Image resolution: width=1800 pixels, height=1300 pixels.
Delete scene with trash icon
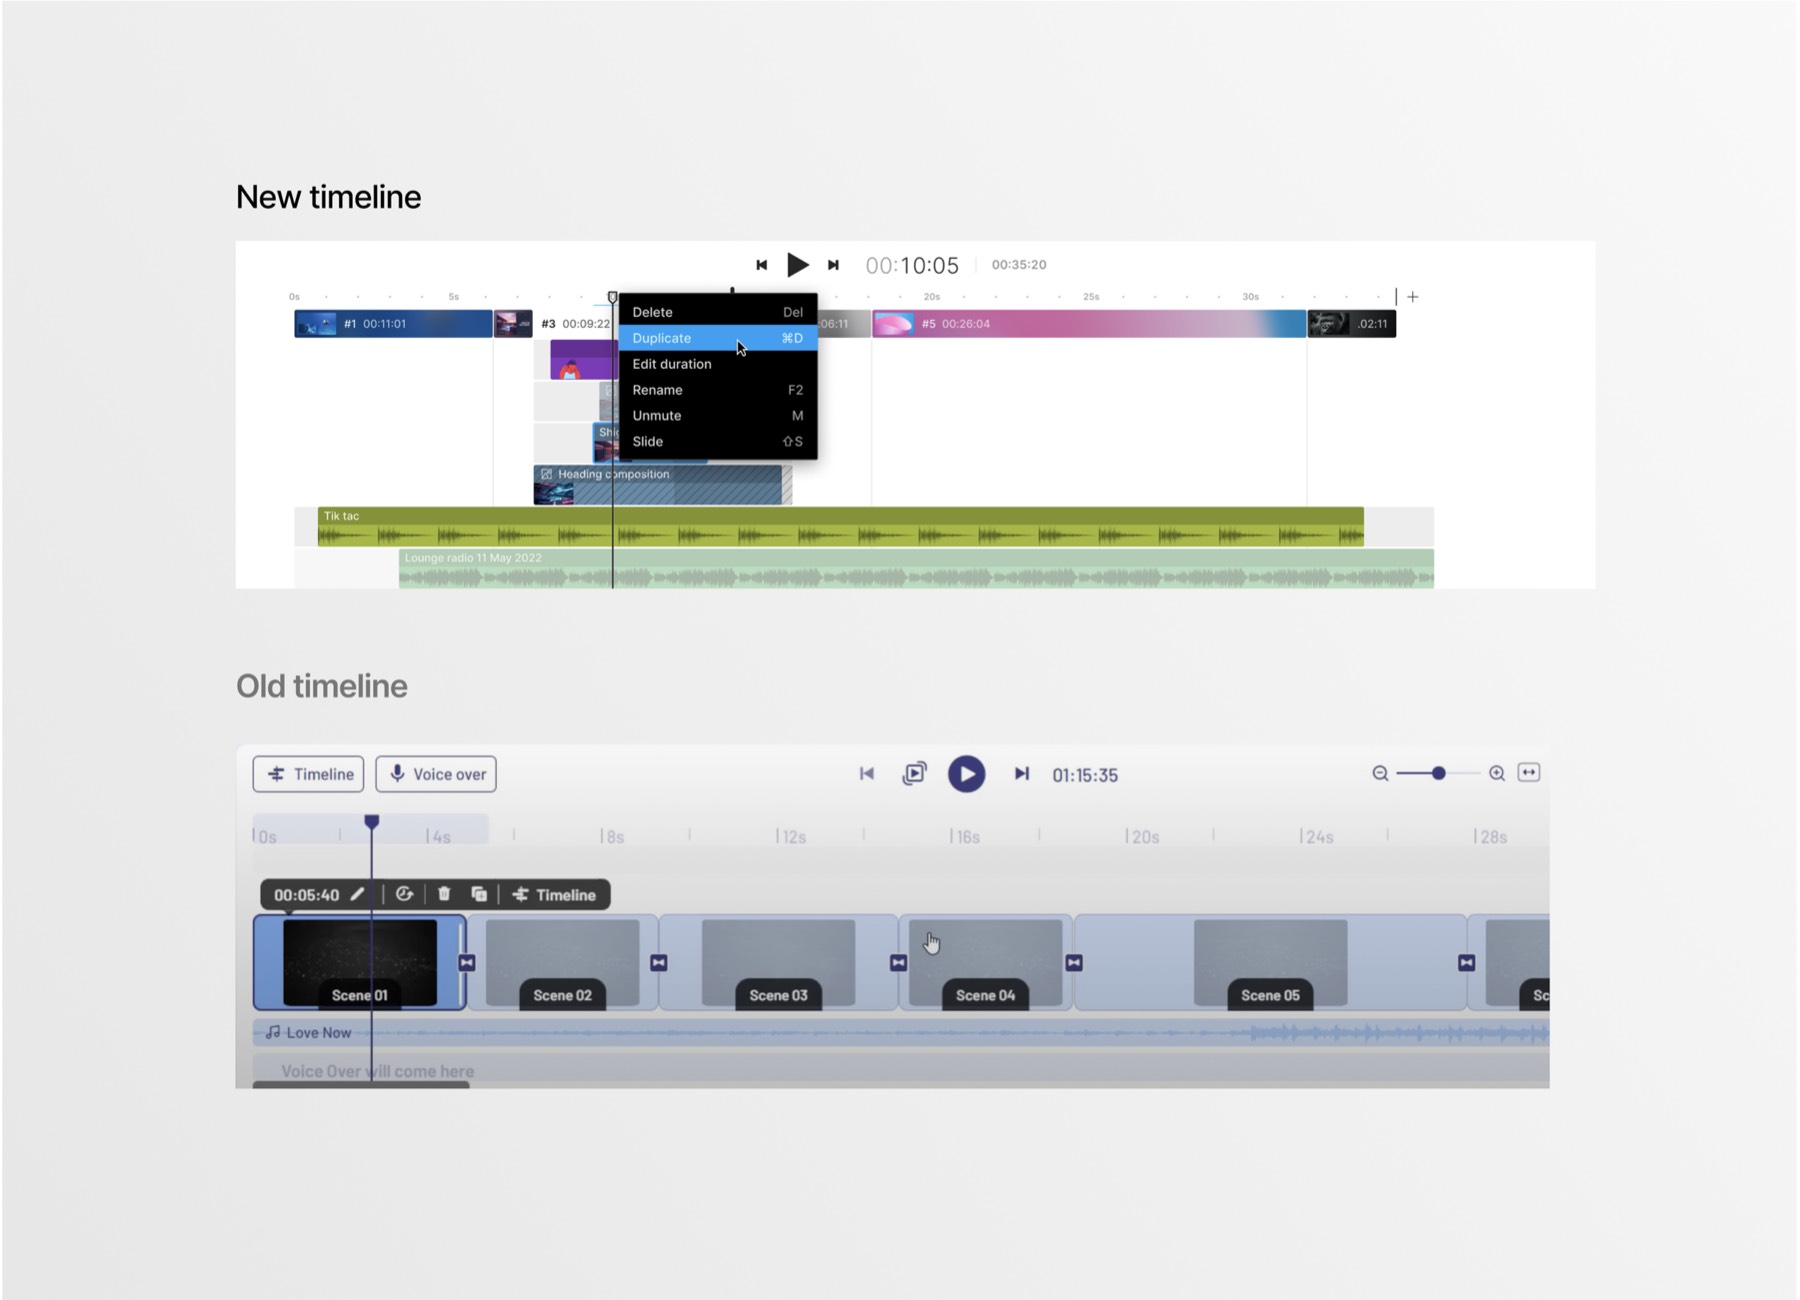click(444, 894)
